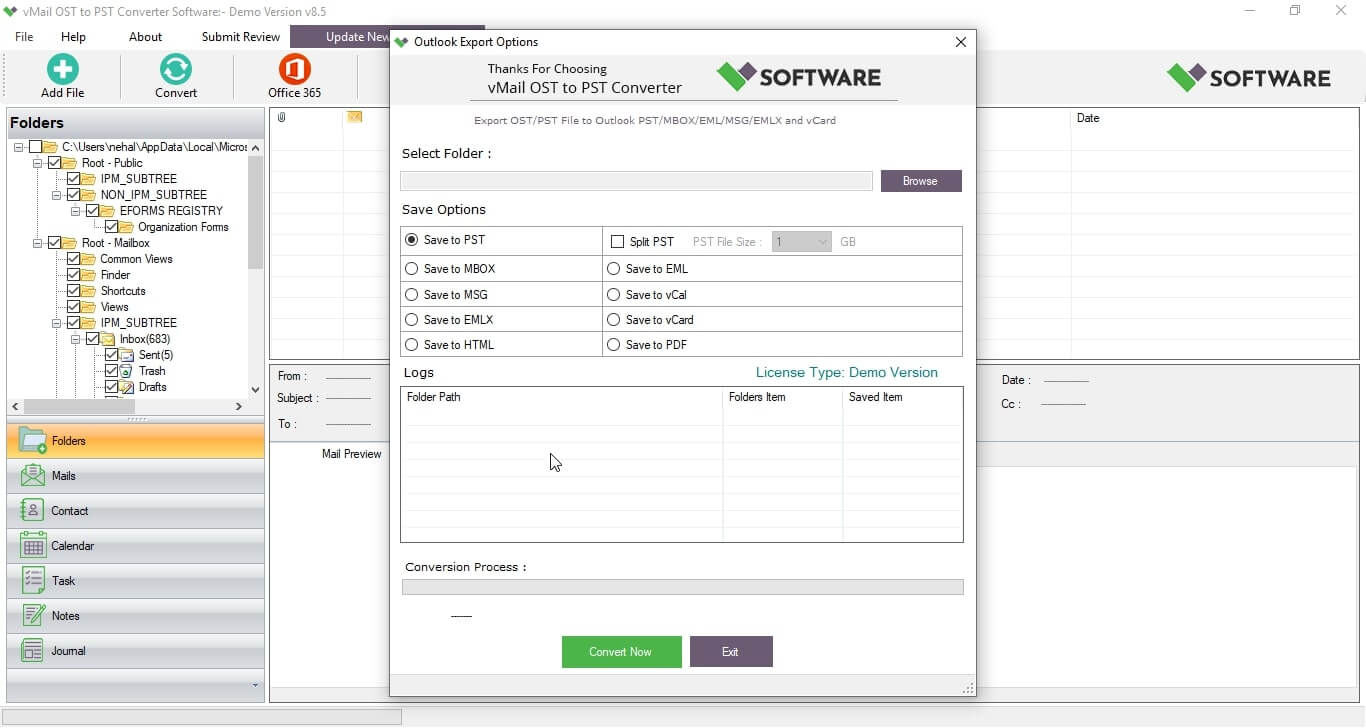Switch to the Folders navigation pane
1366x728 pixels.
136,441
